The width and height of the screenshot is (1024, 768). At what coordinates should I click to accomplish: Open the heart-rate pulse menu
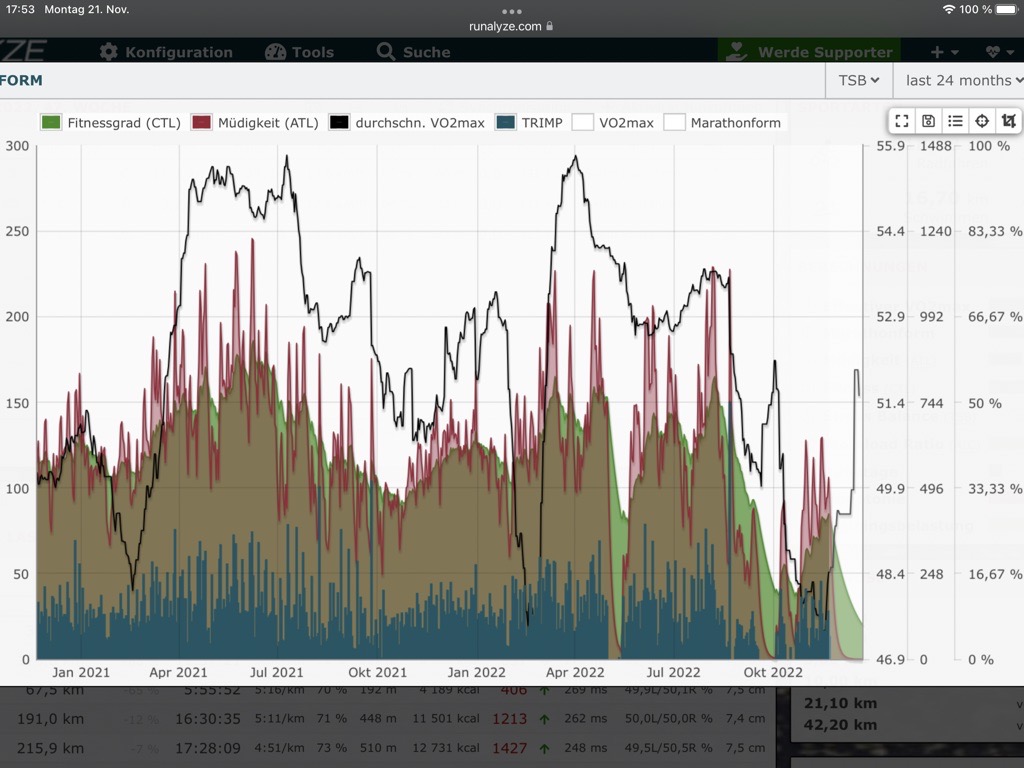click(x=999, y=52)
